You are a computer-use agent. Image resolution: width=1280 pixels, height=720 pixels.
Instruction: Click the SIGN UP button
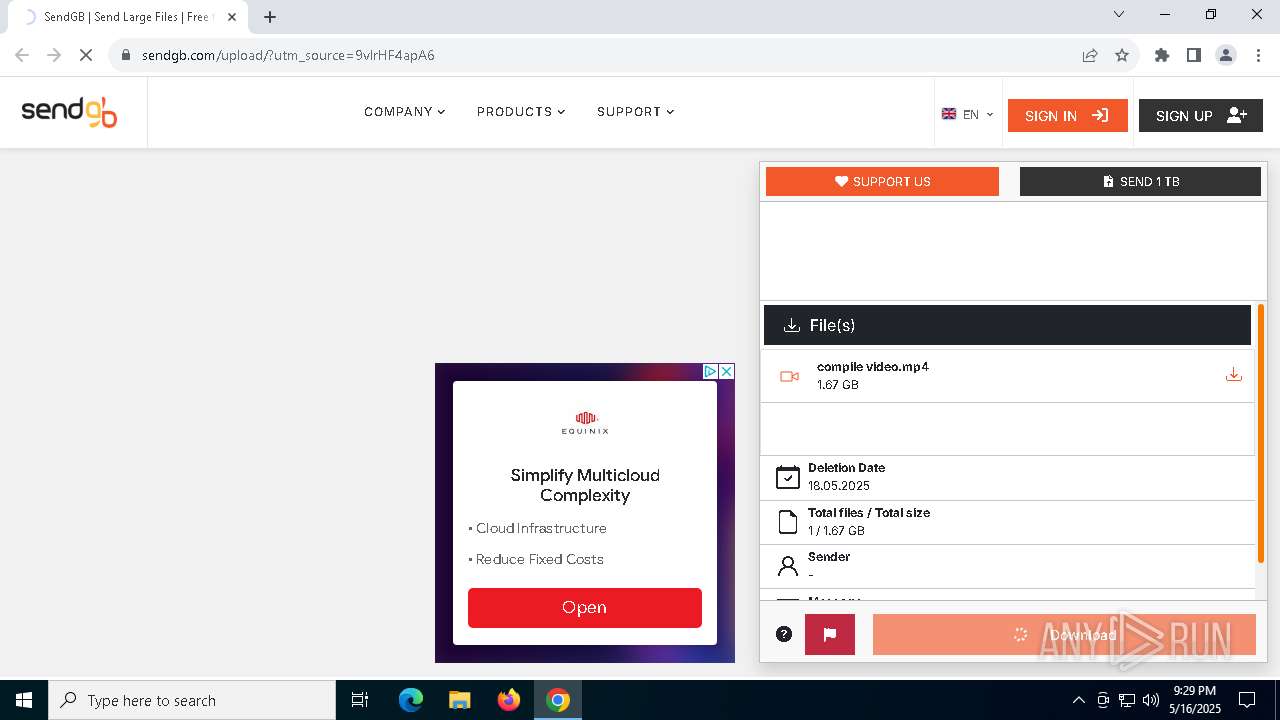click(1200, 116)
